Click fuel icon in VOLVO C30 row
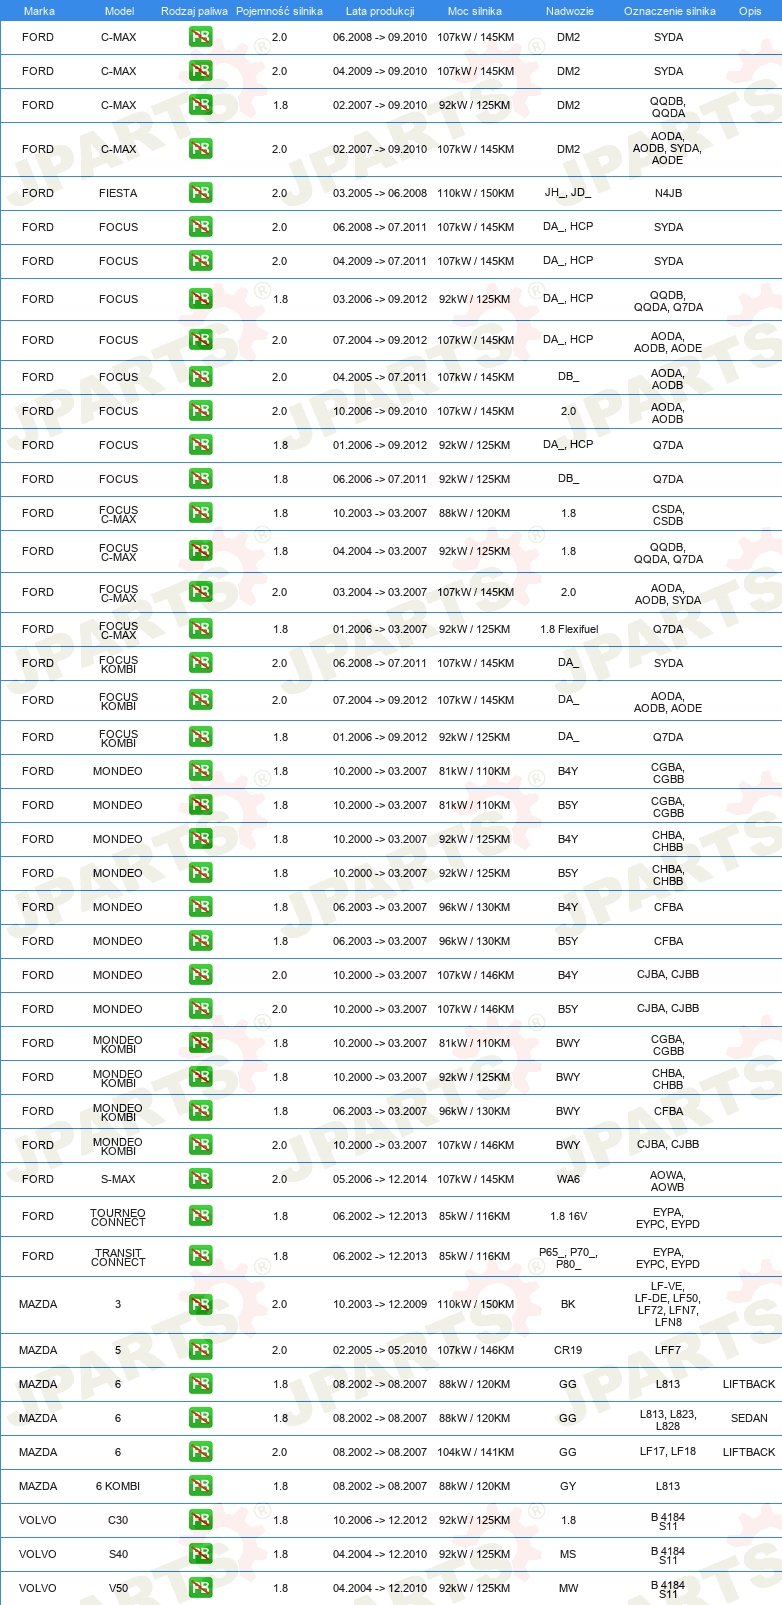This screenshot has width=782, height=1605. [200, 1520]
